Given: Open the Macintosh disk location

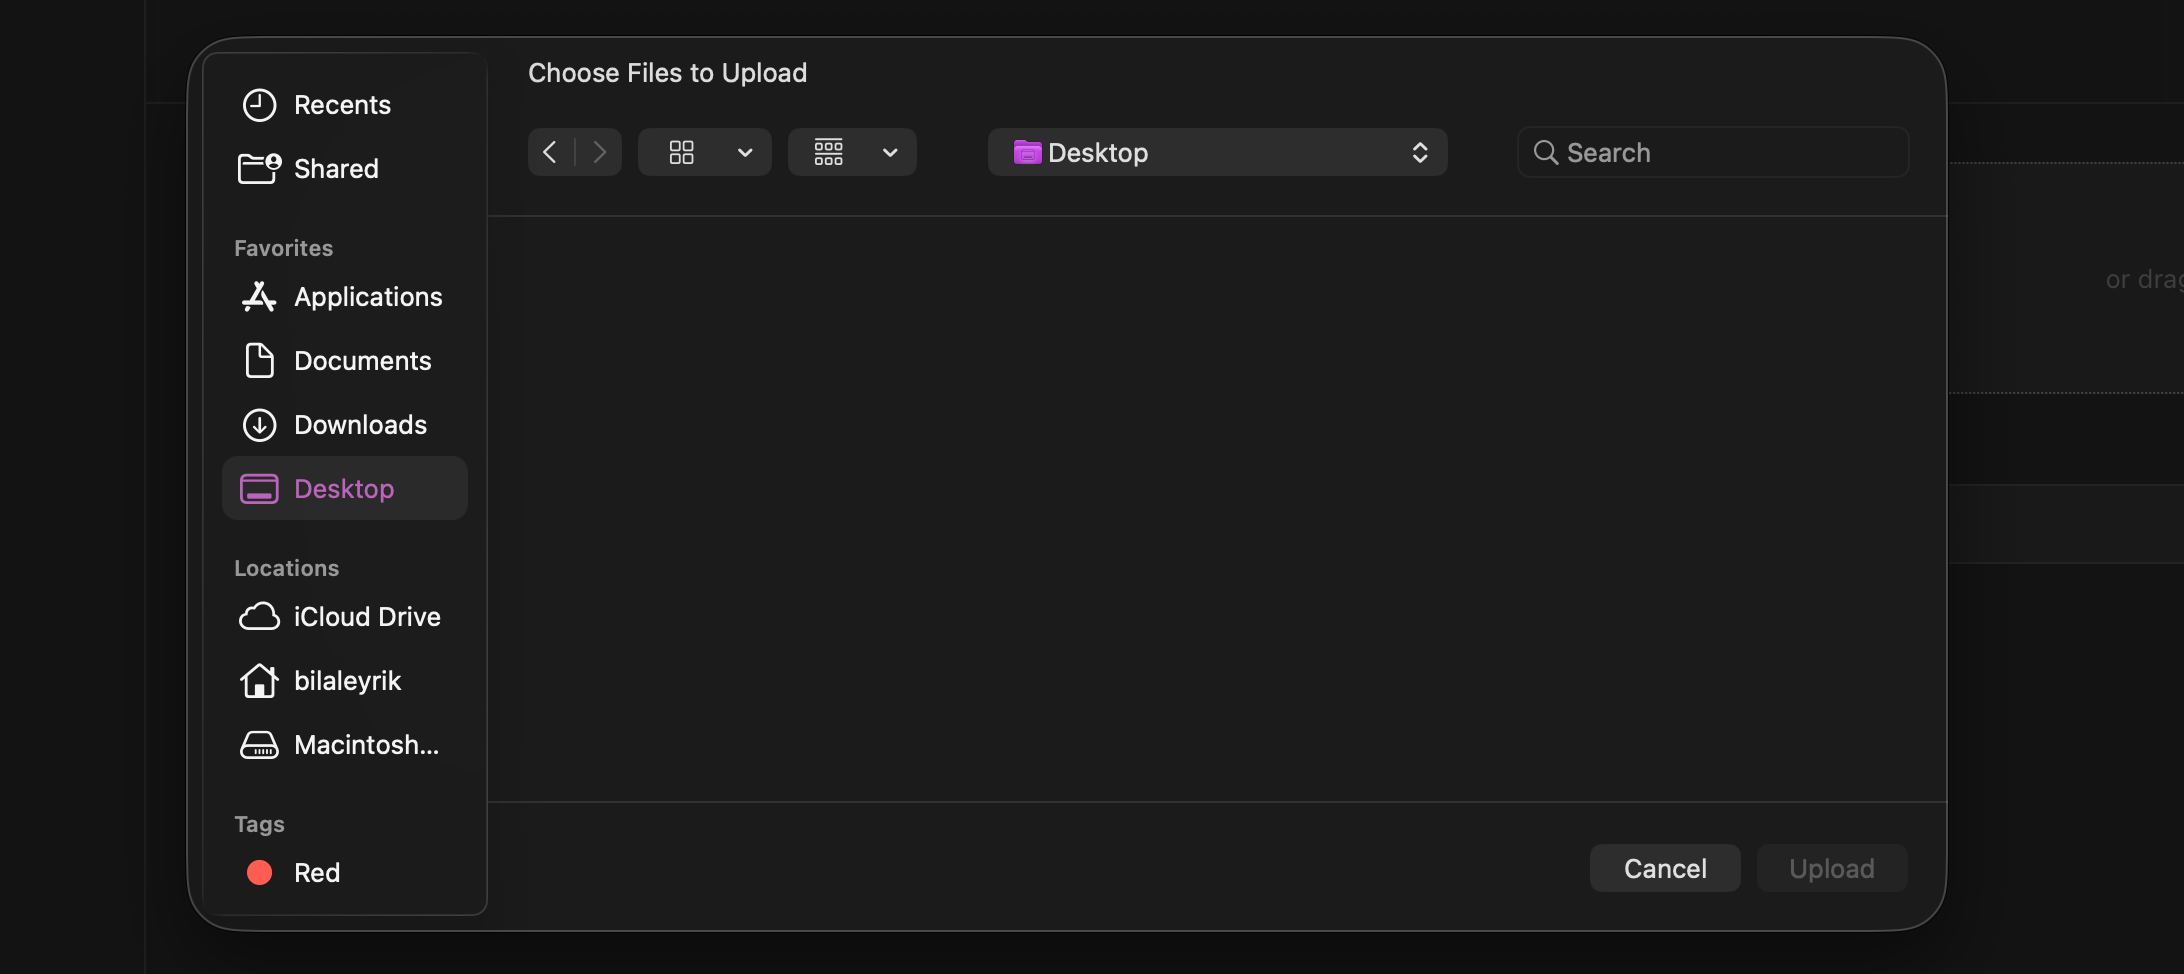Looking at the screenshot, I should 344,745.
